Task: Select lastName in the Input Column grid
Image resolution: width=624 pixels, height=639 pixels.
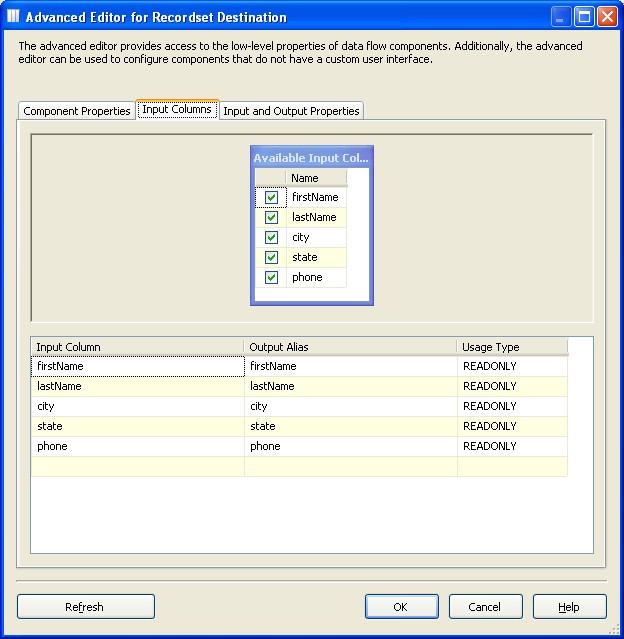Action: [138, 386]
